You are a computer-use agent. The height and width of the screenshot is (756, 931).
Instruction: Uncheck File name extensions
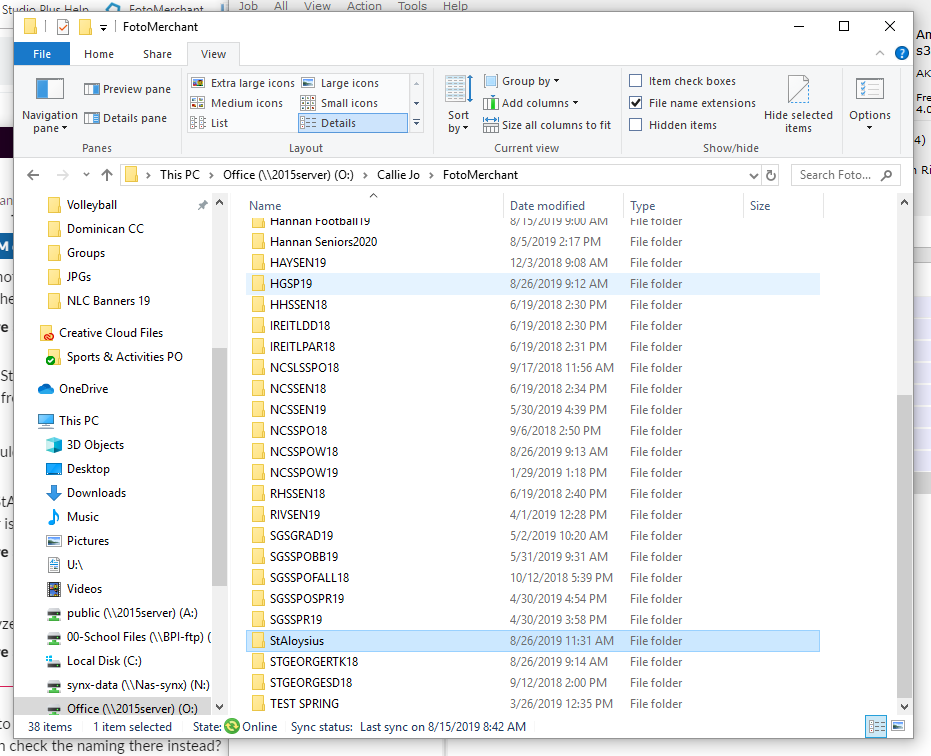click(x=635, y=103)
